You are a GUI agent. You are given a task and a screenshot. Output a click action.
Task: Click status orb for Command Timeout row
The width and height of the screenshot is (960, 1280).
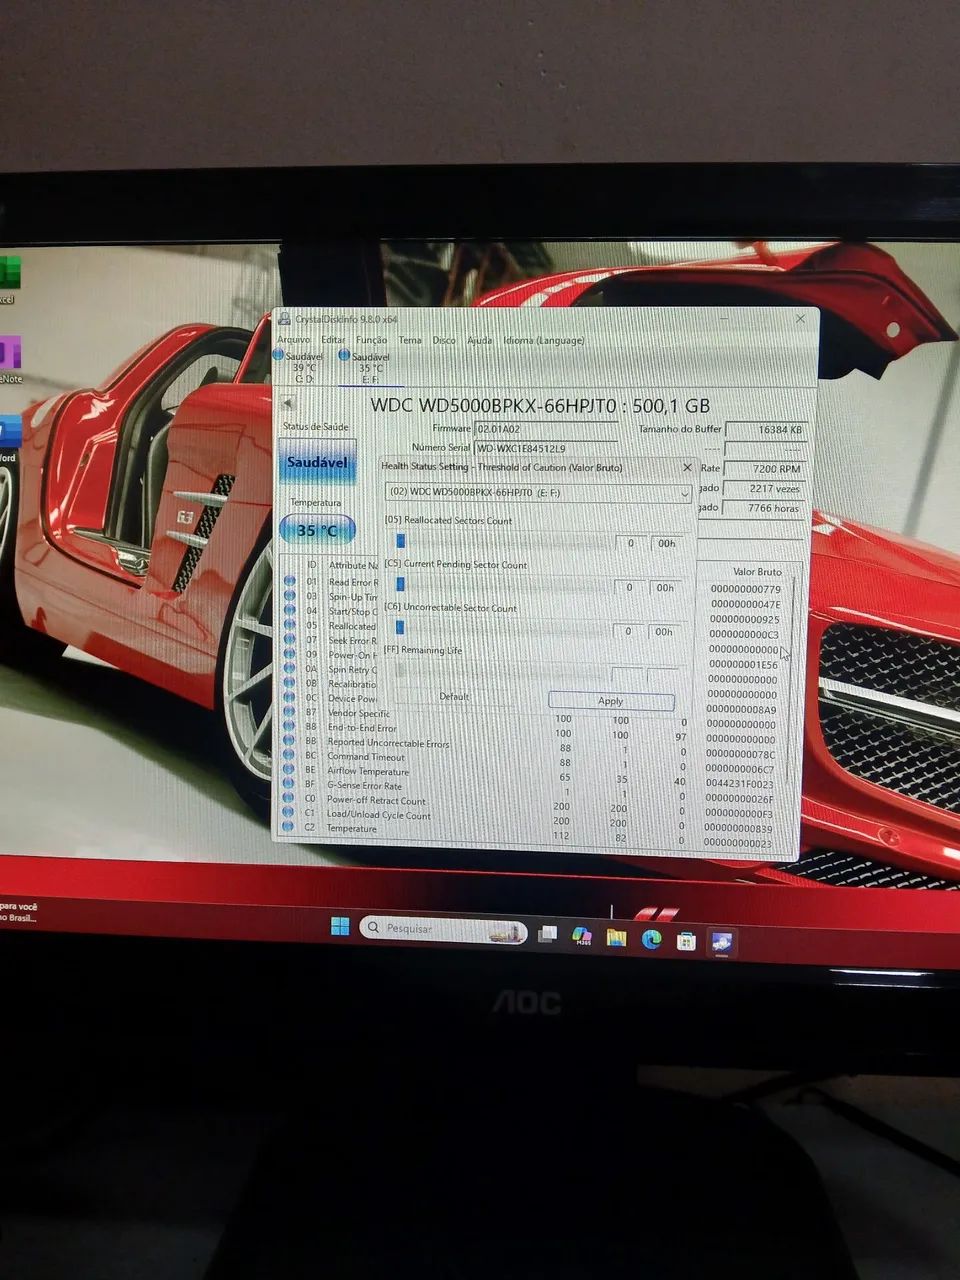pyautogui.click(x=289, y=756)
